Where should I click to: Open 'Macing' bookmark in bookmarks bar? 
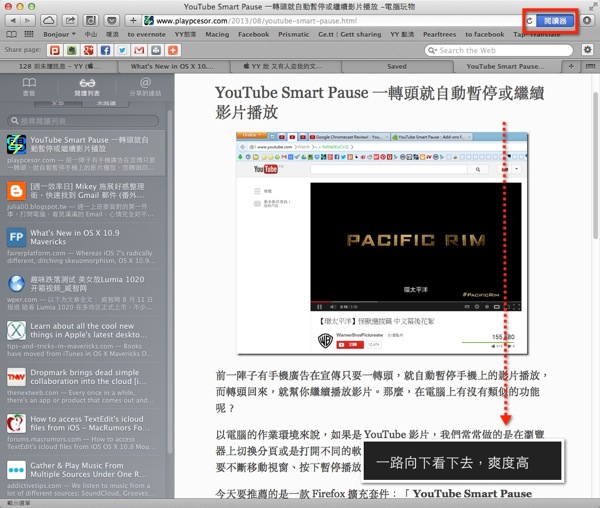217,34
